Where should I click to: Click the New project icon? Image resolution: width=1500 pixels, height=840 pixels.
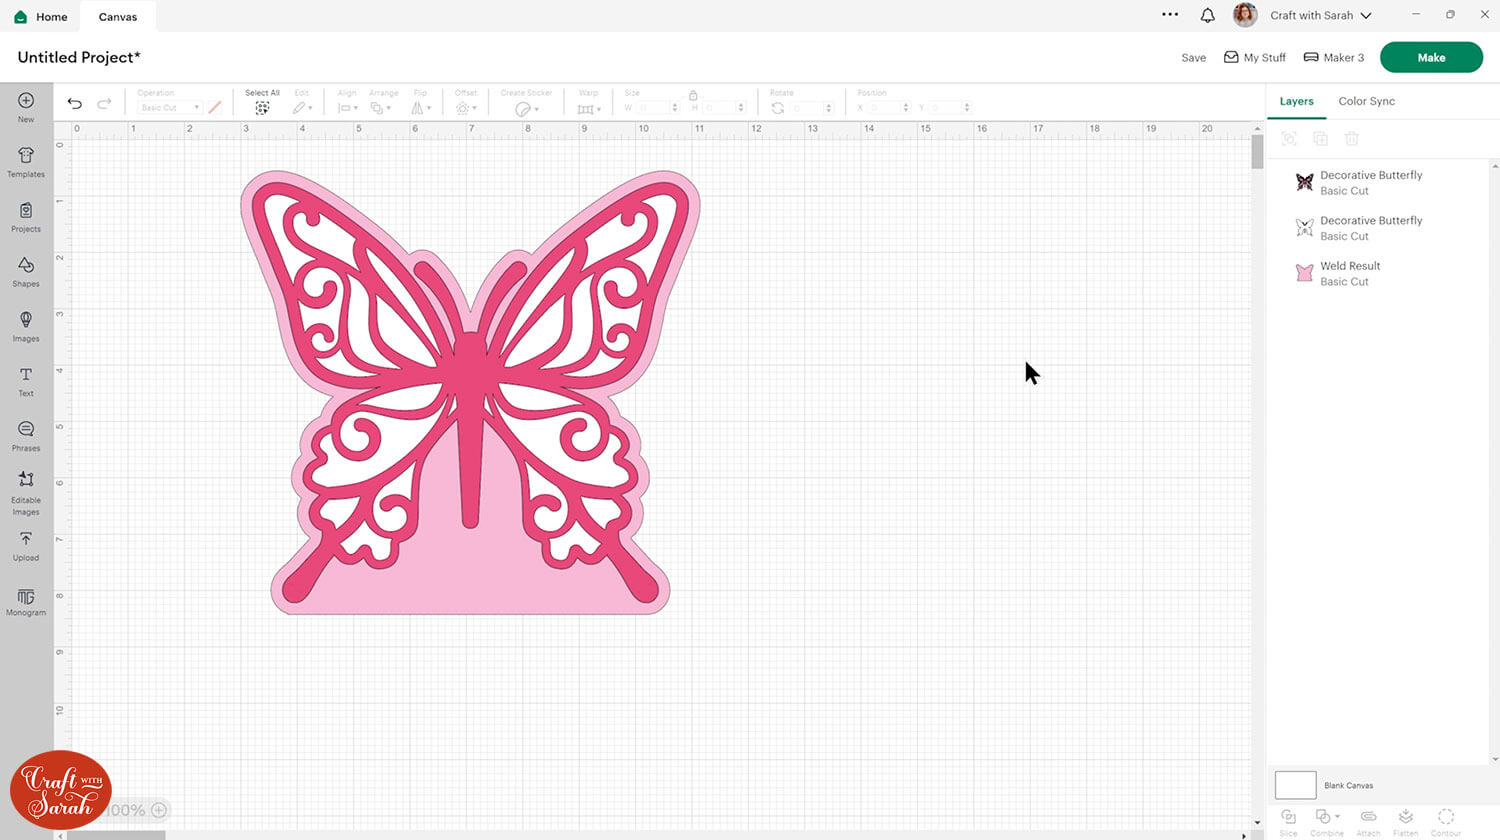click(x=26, y=101)
